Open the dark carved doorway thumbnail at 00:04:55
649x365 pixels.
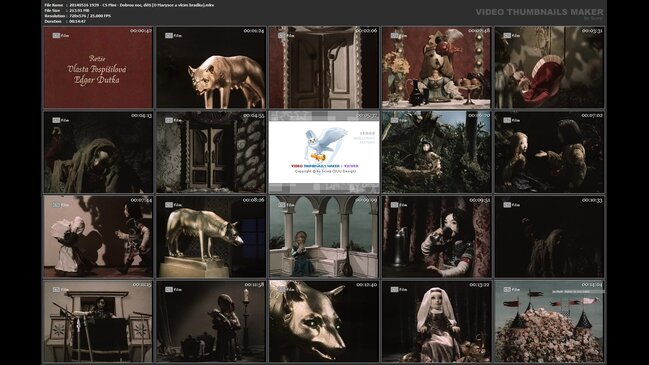click(x=211, y=152)
